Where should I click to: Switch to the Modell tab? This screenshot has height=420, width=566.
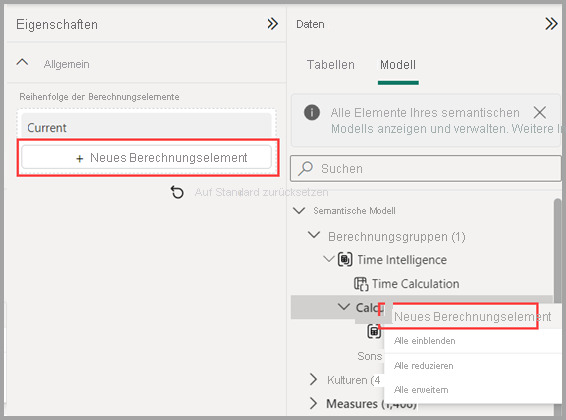pyautogui.click(x=398, y=65)
